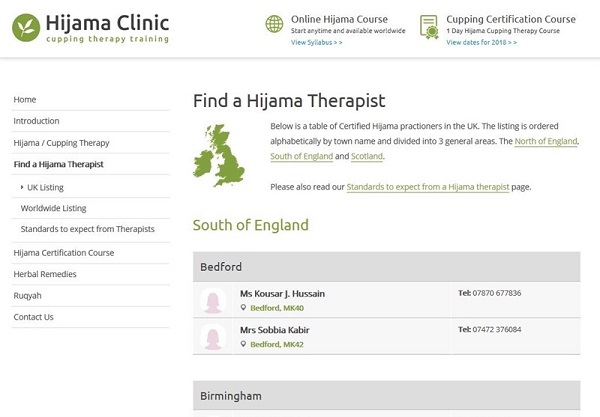Open the Ruqyah sidebar item
The height and width of the screenshot is (417, 600).
(27, 296)
